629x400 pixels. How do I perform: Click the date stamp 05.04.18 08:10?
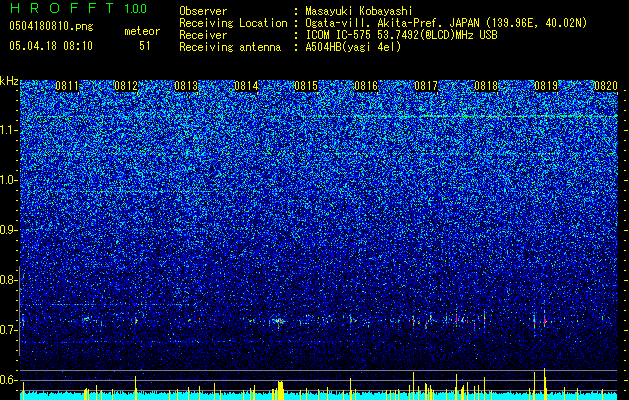pos(51,46)
